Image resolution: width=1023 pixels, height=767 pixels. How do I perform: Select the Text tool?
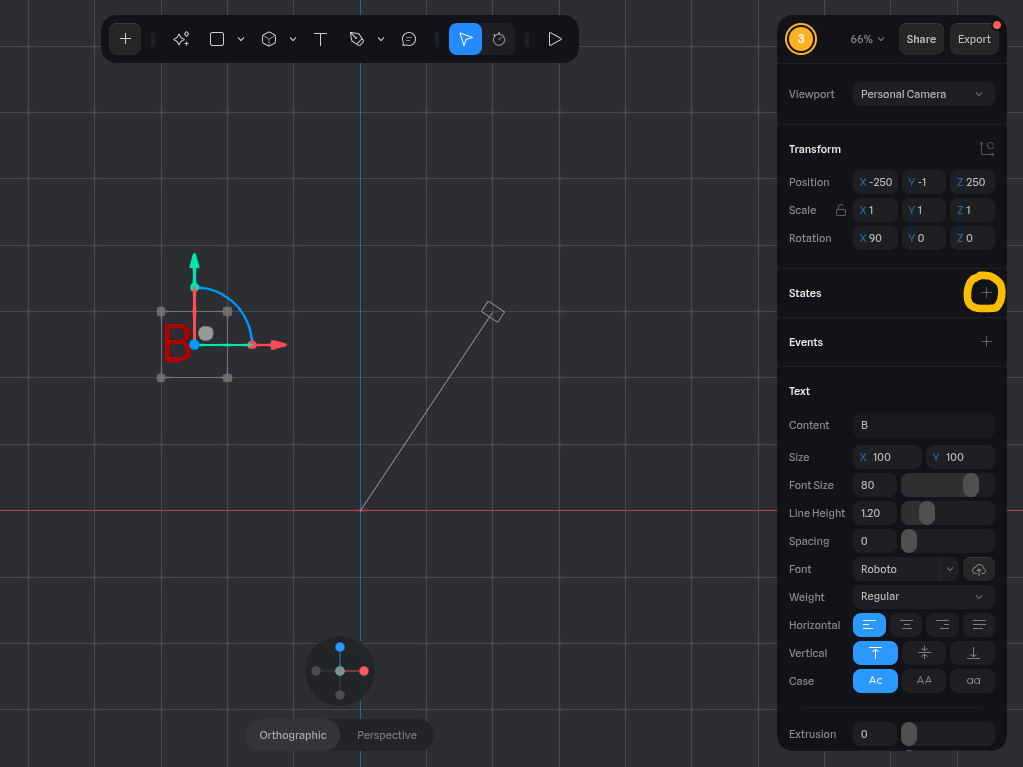(x=320, y=39)
